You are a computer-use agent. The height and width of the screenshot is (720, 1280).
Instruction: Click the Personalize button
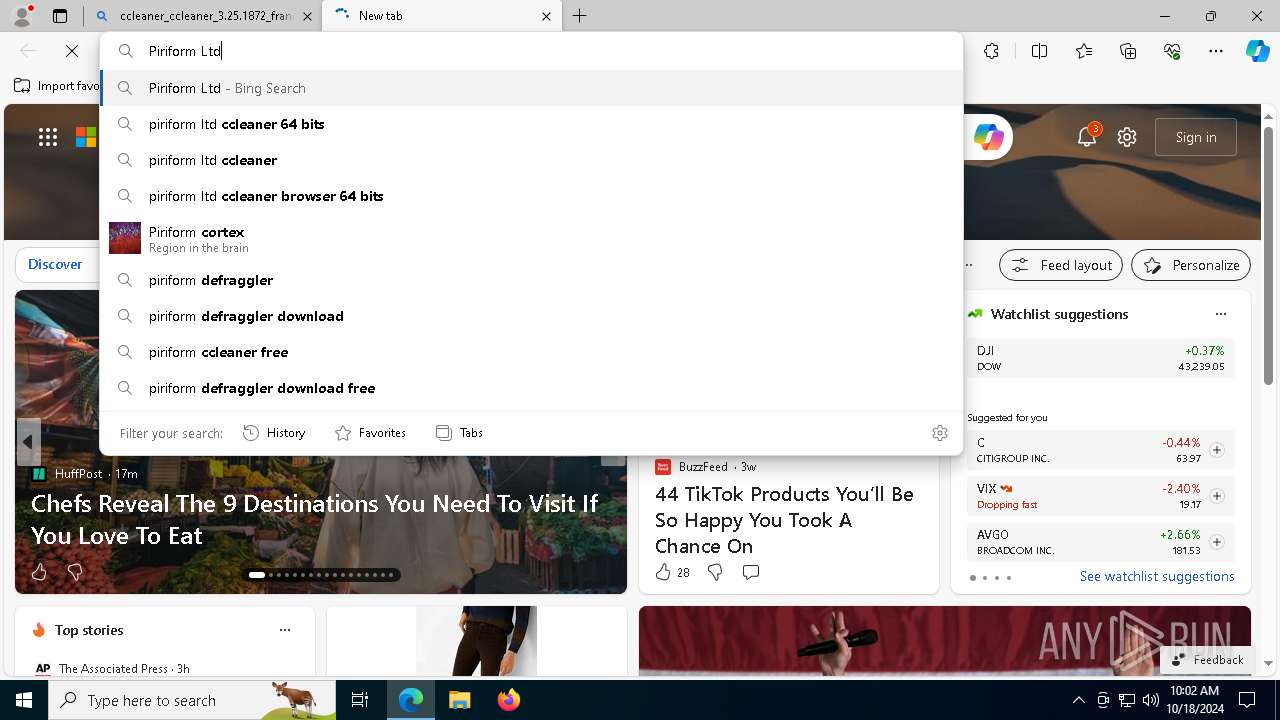click(x=1191, y=265)
